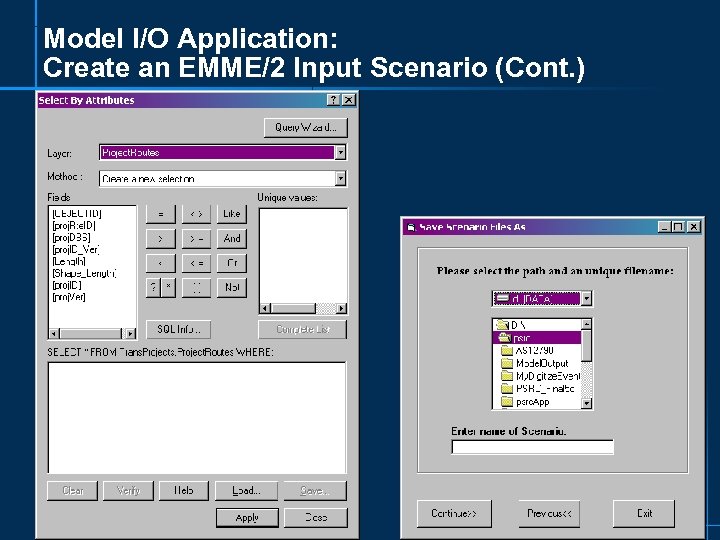Click the question mark wildcard button
Image resolution: width=720 pixels, height=540 pixels.
click(x=153, y=288)
